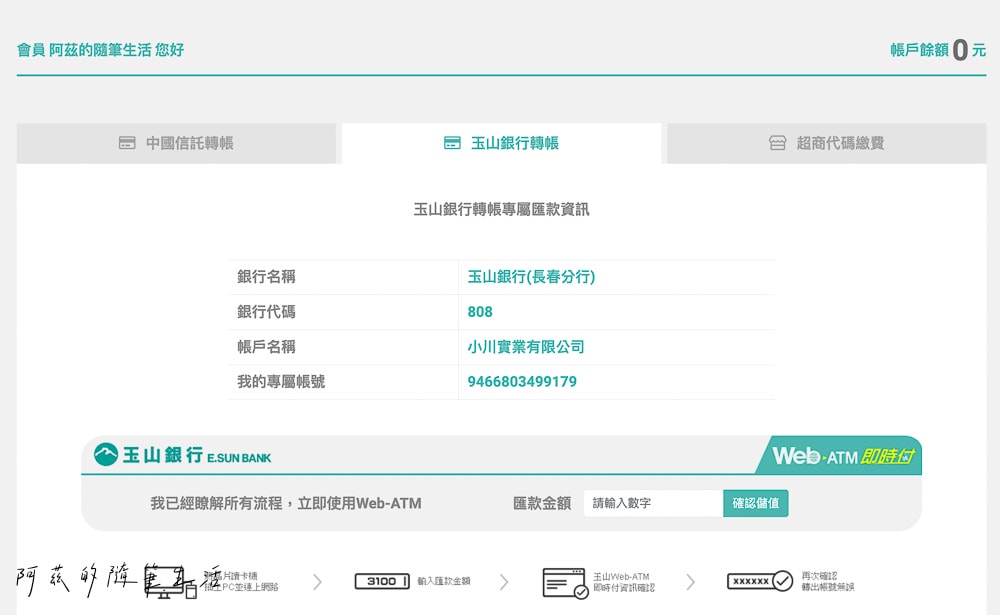
Task: Click the account number 9466803499179
Action: tap(522, 382)
